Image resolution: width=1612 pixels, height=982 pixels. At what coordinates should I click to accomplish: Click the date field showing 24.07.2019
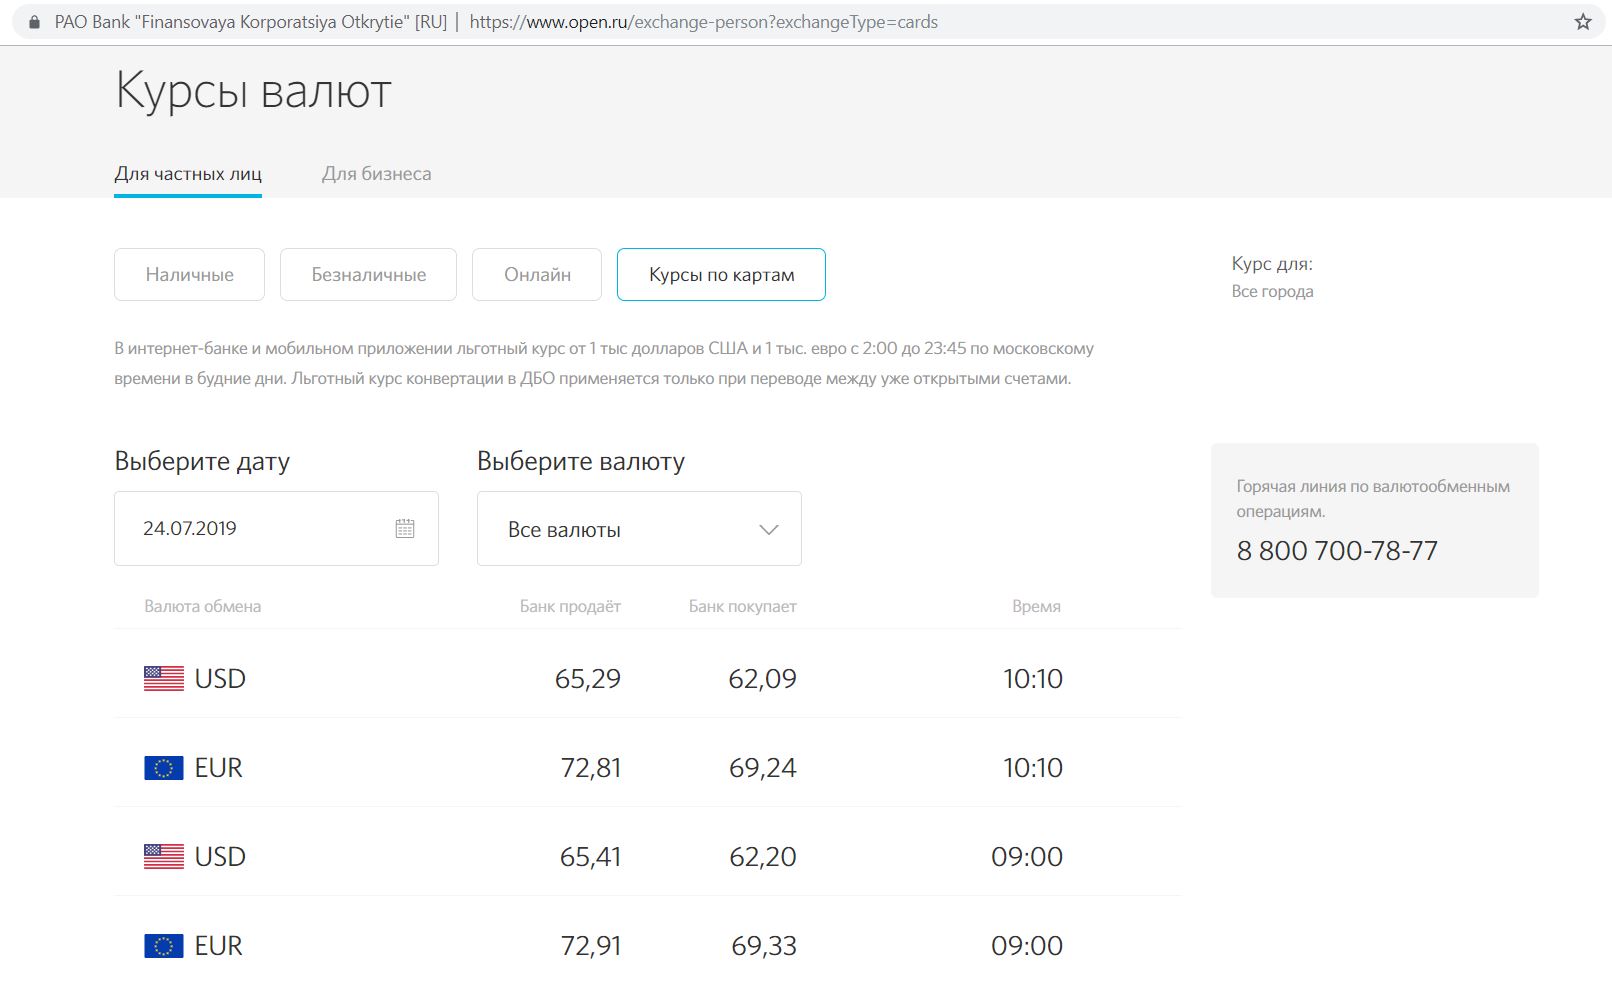coord(276,528)
